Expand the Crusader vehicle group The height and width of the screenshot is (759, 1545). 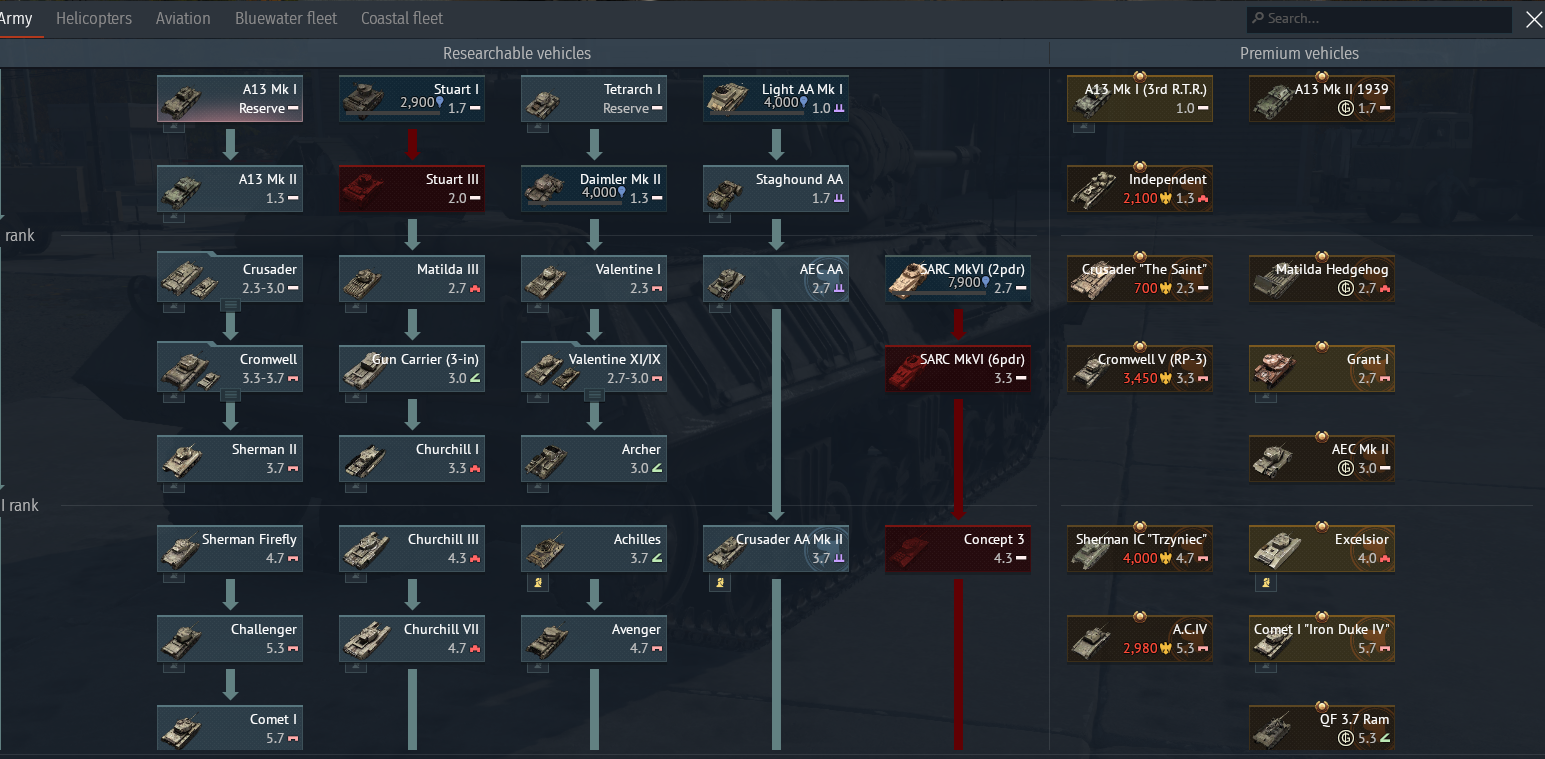point(230,304)
